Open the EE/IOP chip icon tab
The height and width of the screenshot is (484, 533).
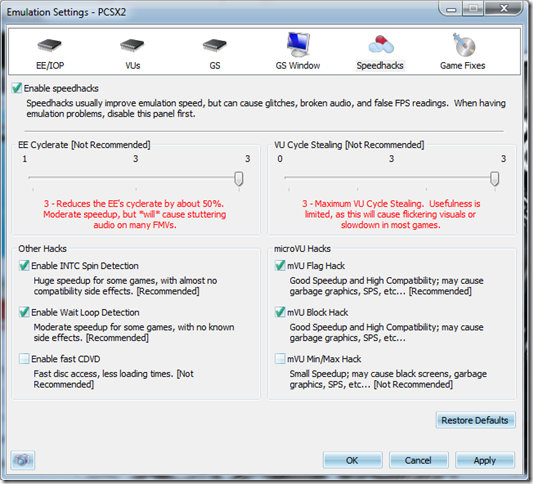tap(50, 45)
